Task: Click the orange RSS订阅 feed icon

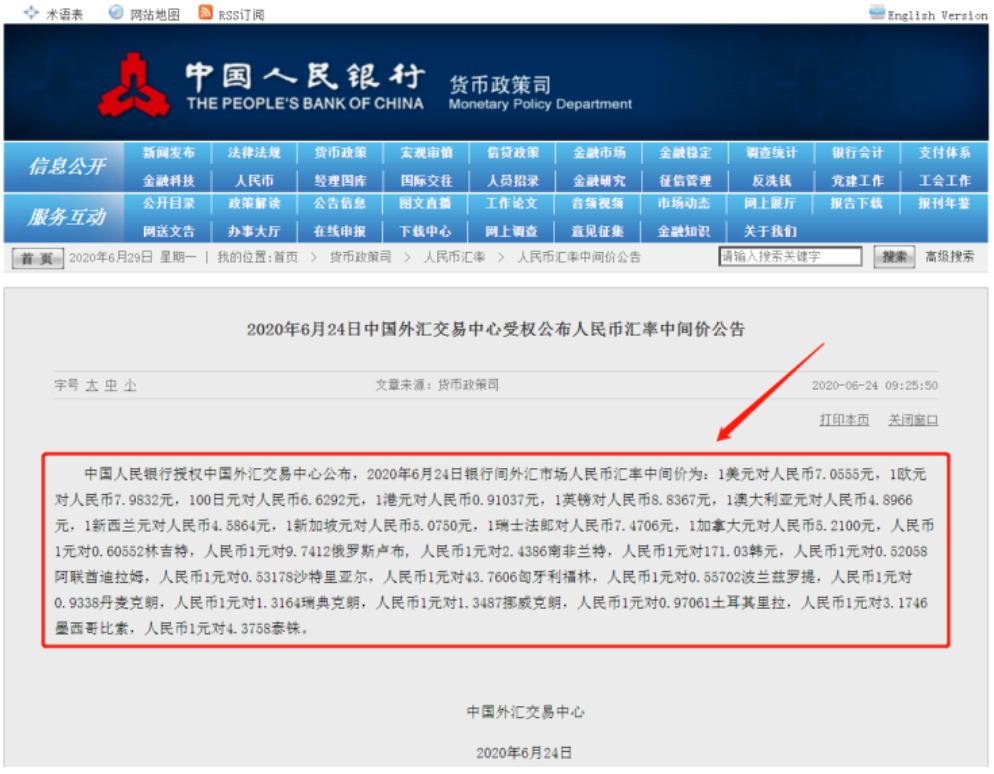Action: point(205,12)
